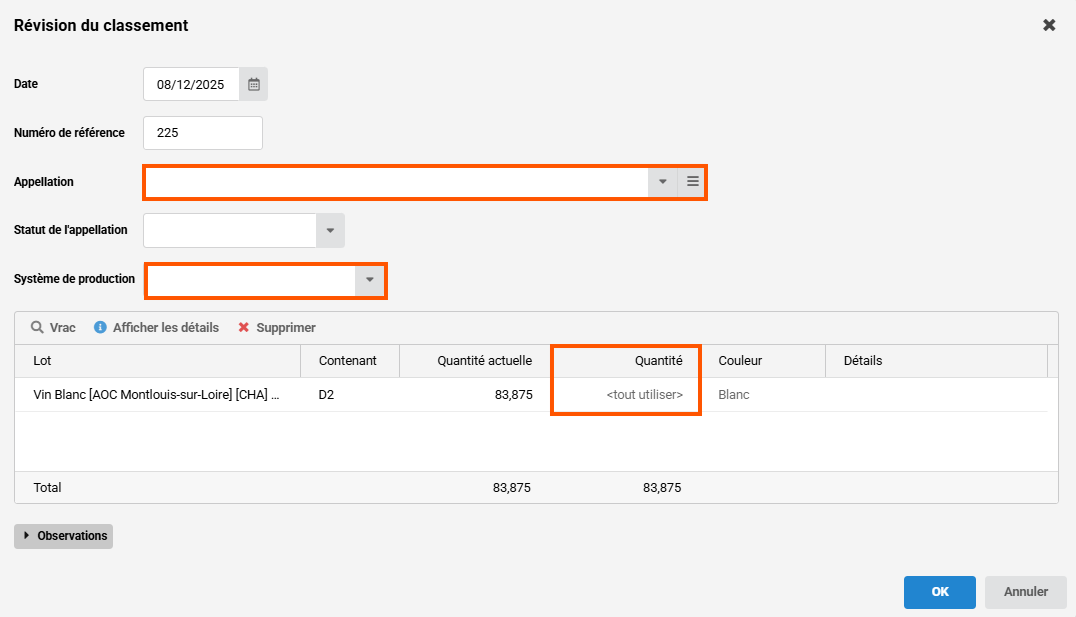This screenshot has width=1076, height=617.
Task: Expand the Observations section
Action: [x=64, y=536]
